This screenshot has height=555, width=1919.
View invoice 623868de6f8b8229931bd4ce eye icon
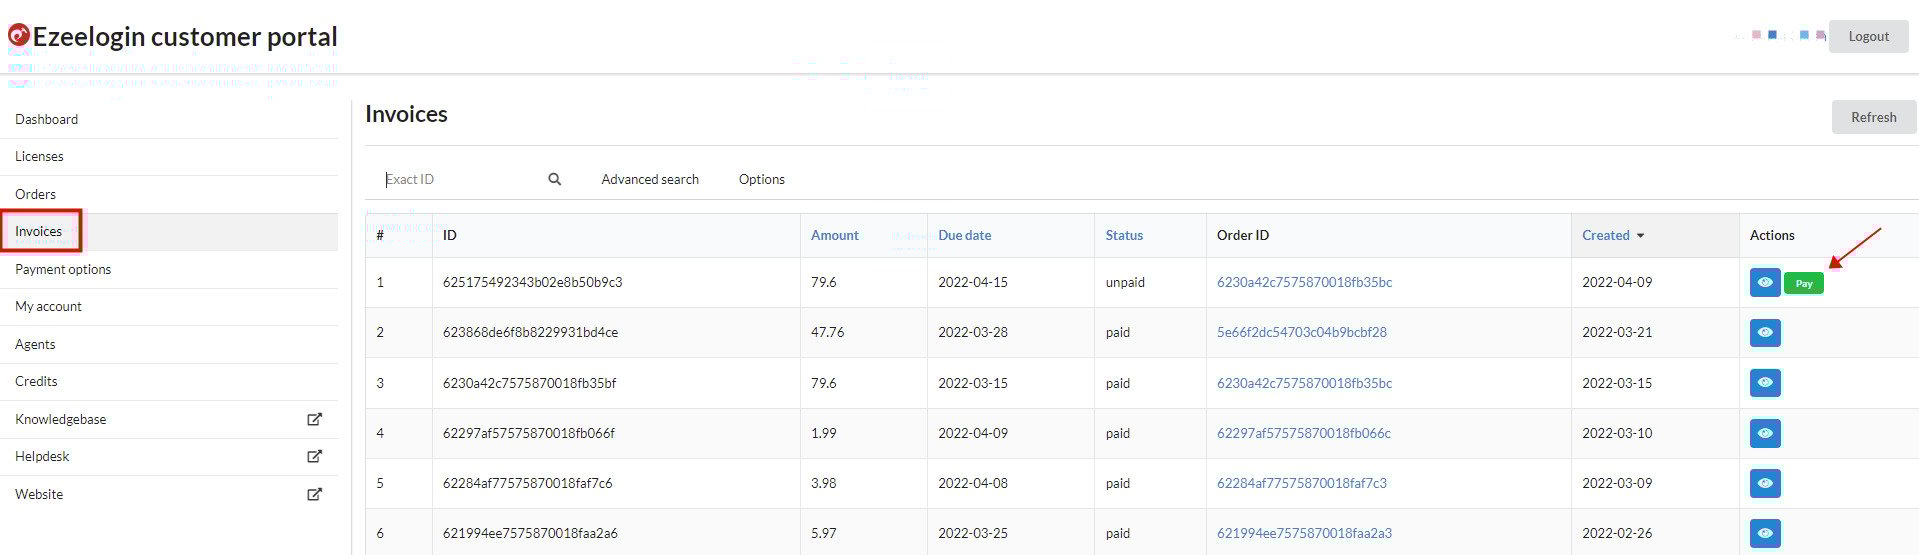[1765, 333]
